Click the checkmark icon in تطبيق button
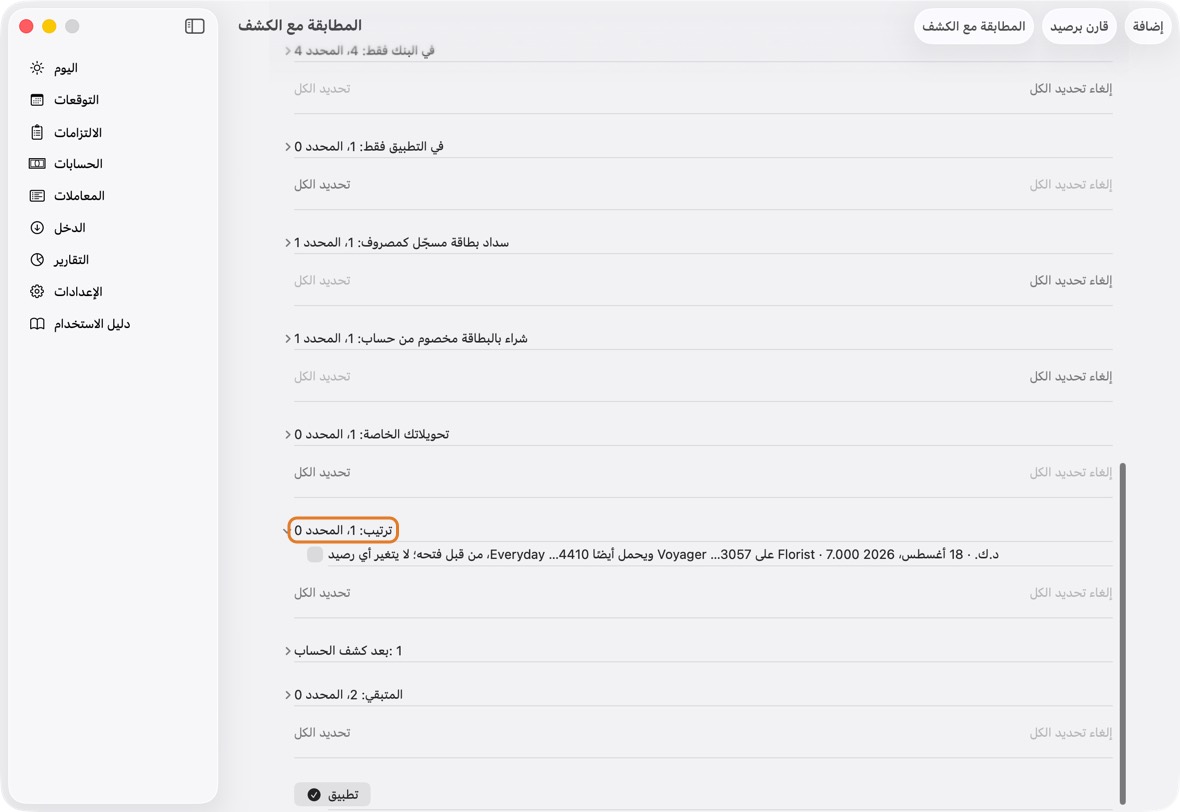The height and width of the screenshot is (812, 1180). click(314, 795)
